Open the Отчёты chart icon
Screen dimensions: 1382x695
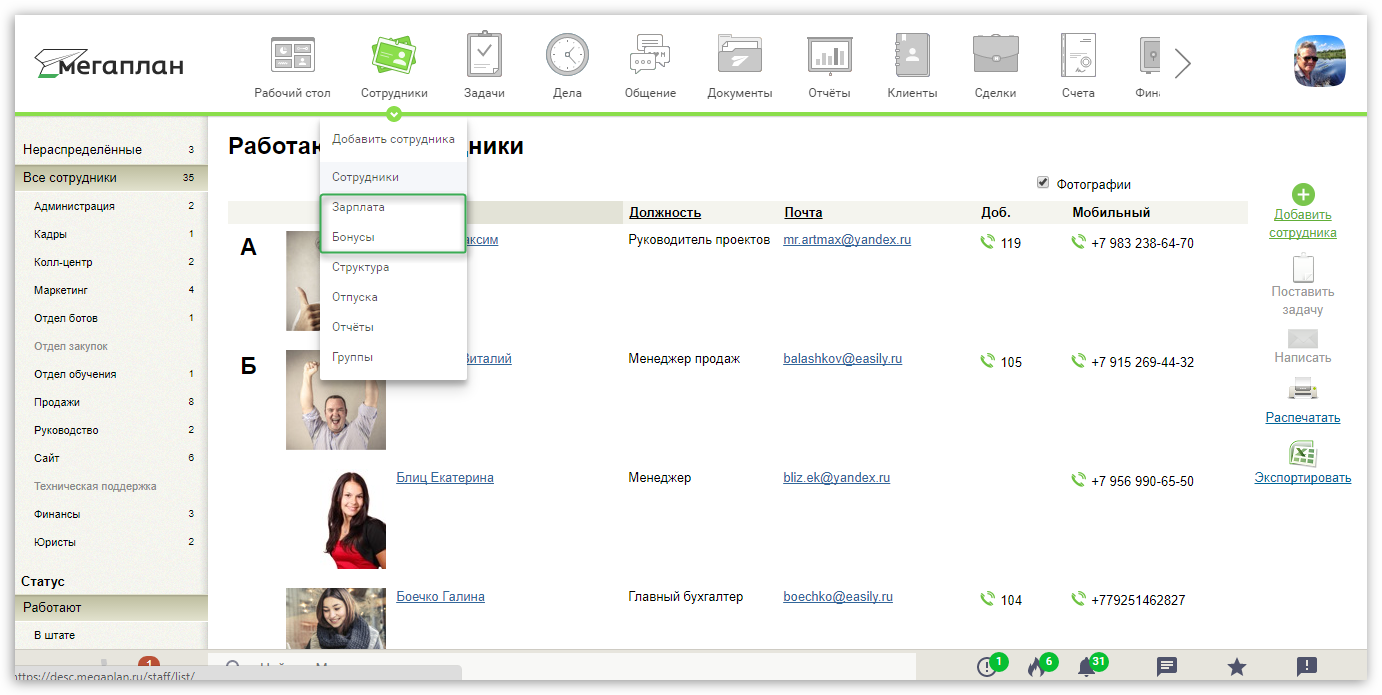click(x=829, y=55)
